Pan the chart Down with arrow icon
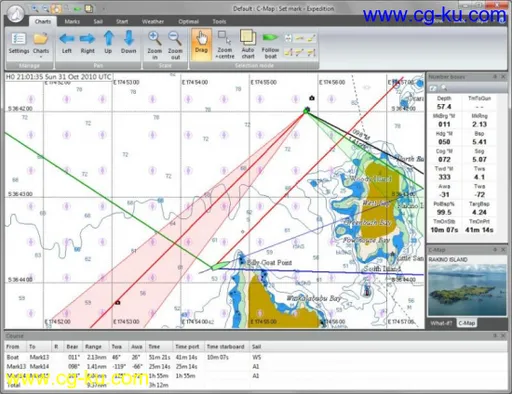 129,43
